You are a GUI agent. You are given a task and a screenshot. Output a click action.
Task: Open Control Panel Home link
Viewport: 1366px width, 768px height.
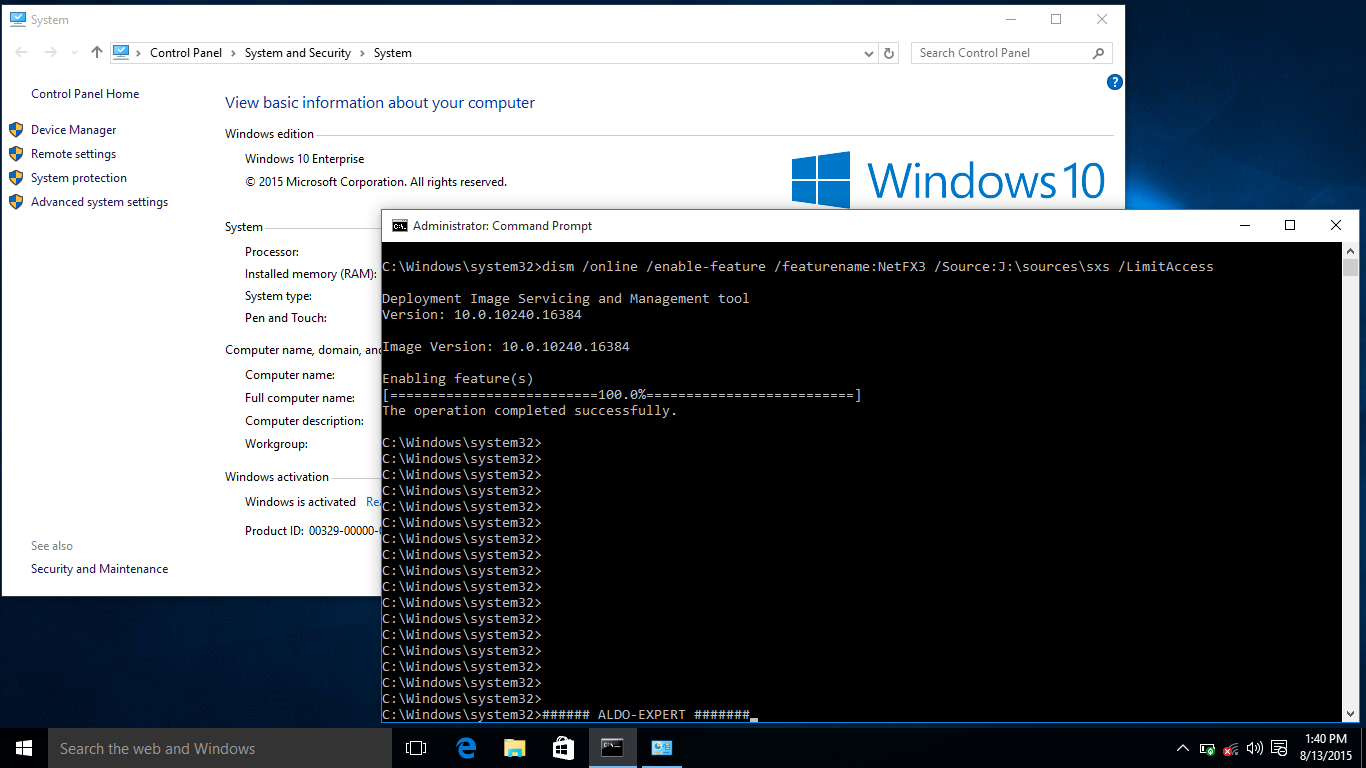(x=85, y=94)
